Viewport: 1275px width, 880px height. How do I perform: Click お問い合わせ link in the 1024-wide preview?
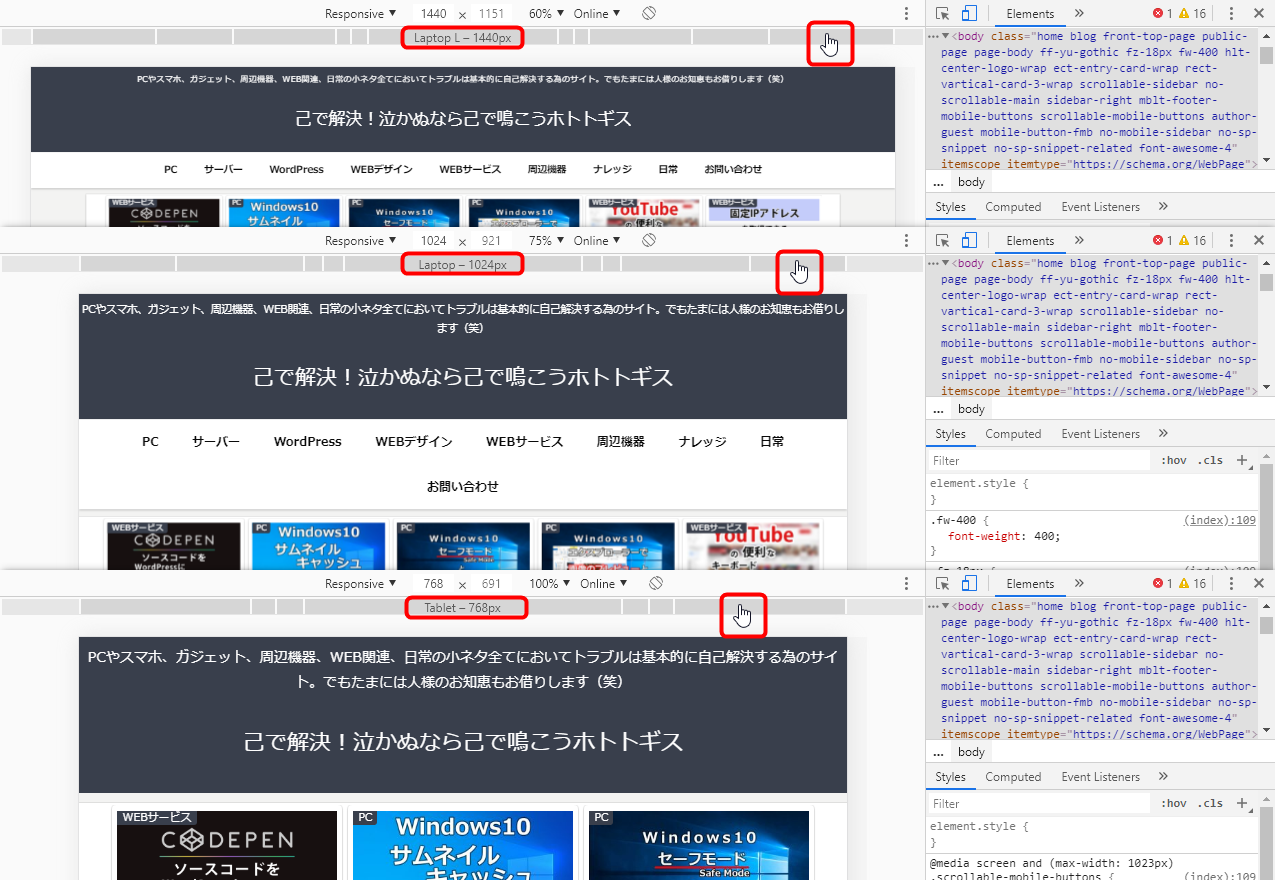point(462,486)
